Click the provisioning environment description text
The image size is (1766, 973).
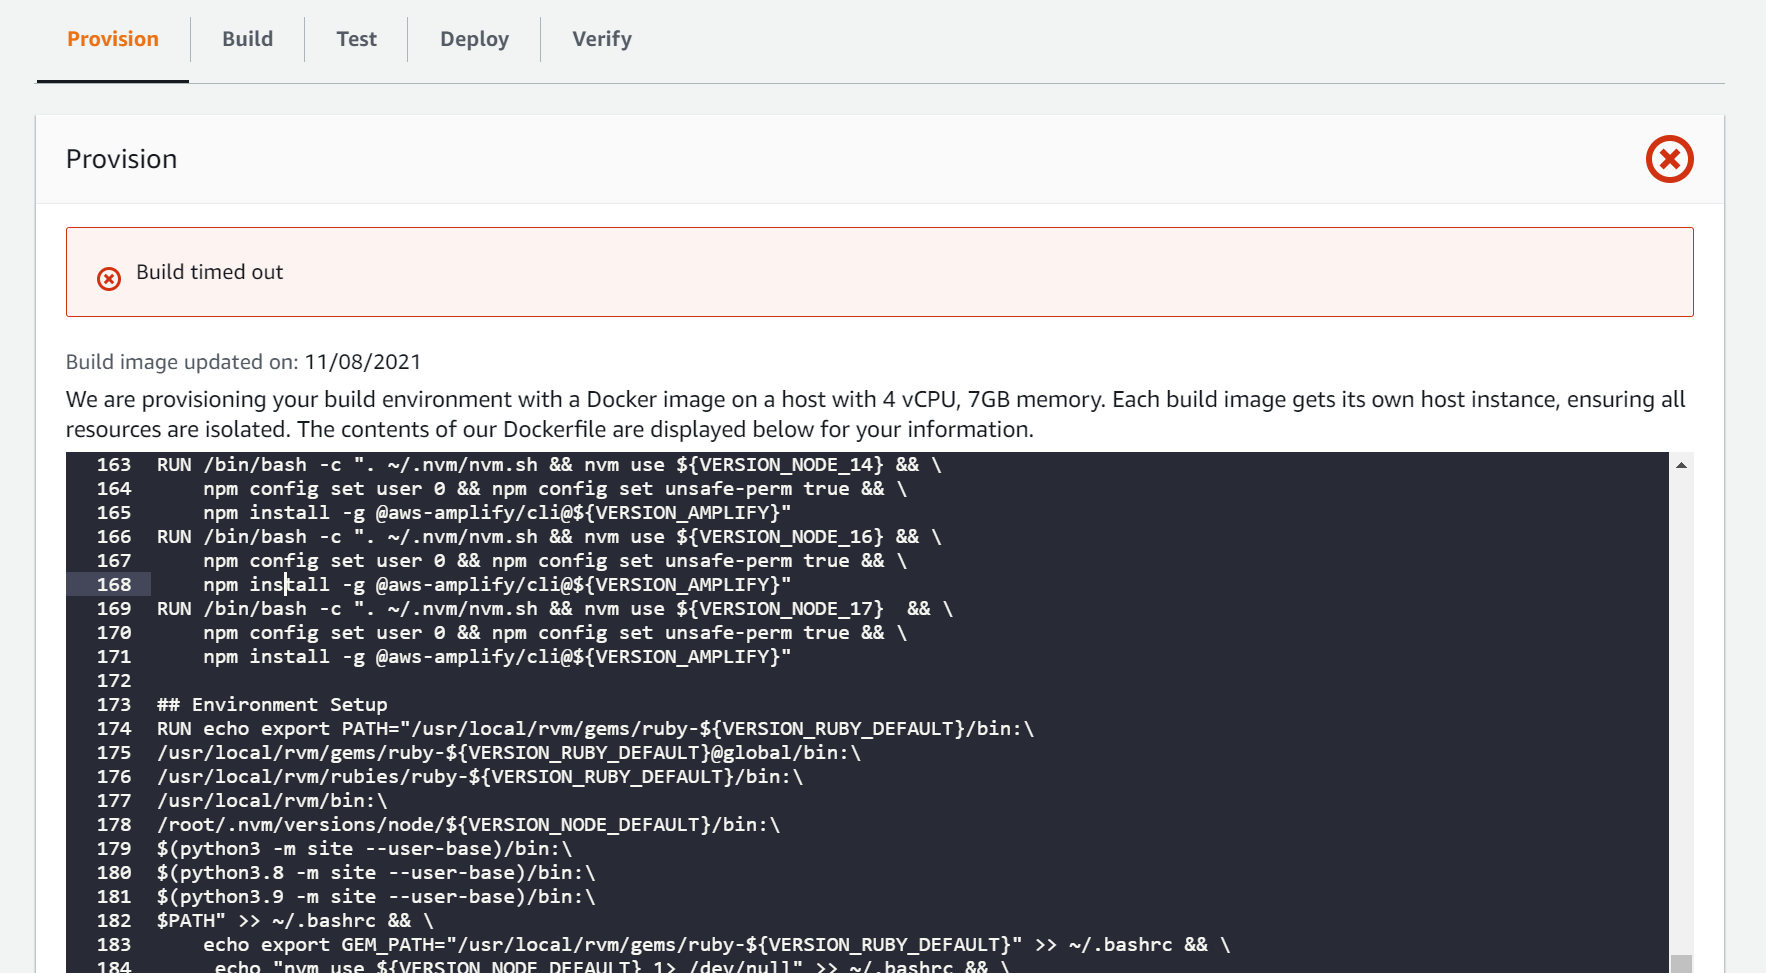[870, 413]
